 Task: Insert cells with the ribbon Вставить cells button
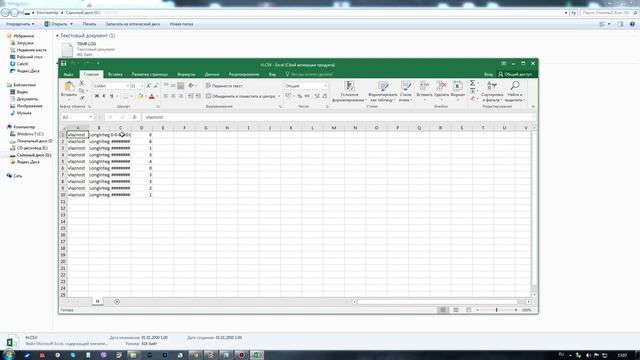[x=424, y=91]
